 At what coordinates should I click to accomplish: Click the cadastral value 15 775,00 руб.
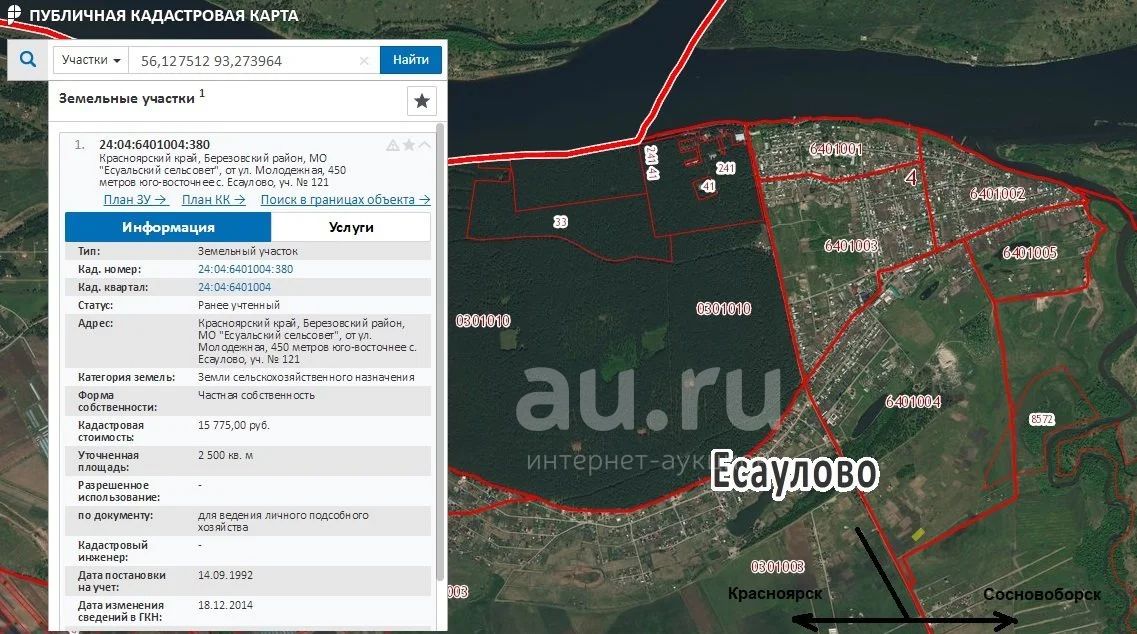pos(233,425)
